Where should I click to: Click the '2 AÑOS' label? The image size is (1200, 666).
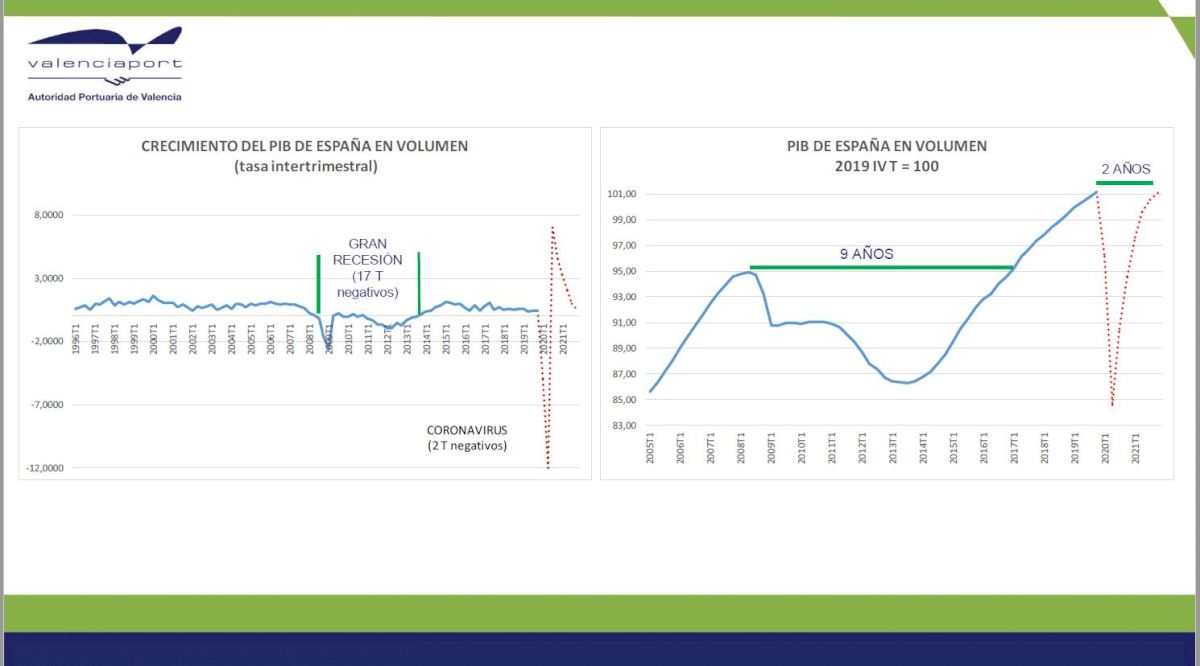click(1125, 169)
